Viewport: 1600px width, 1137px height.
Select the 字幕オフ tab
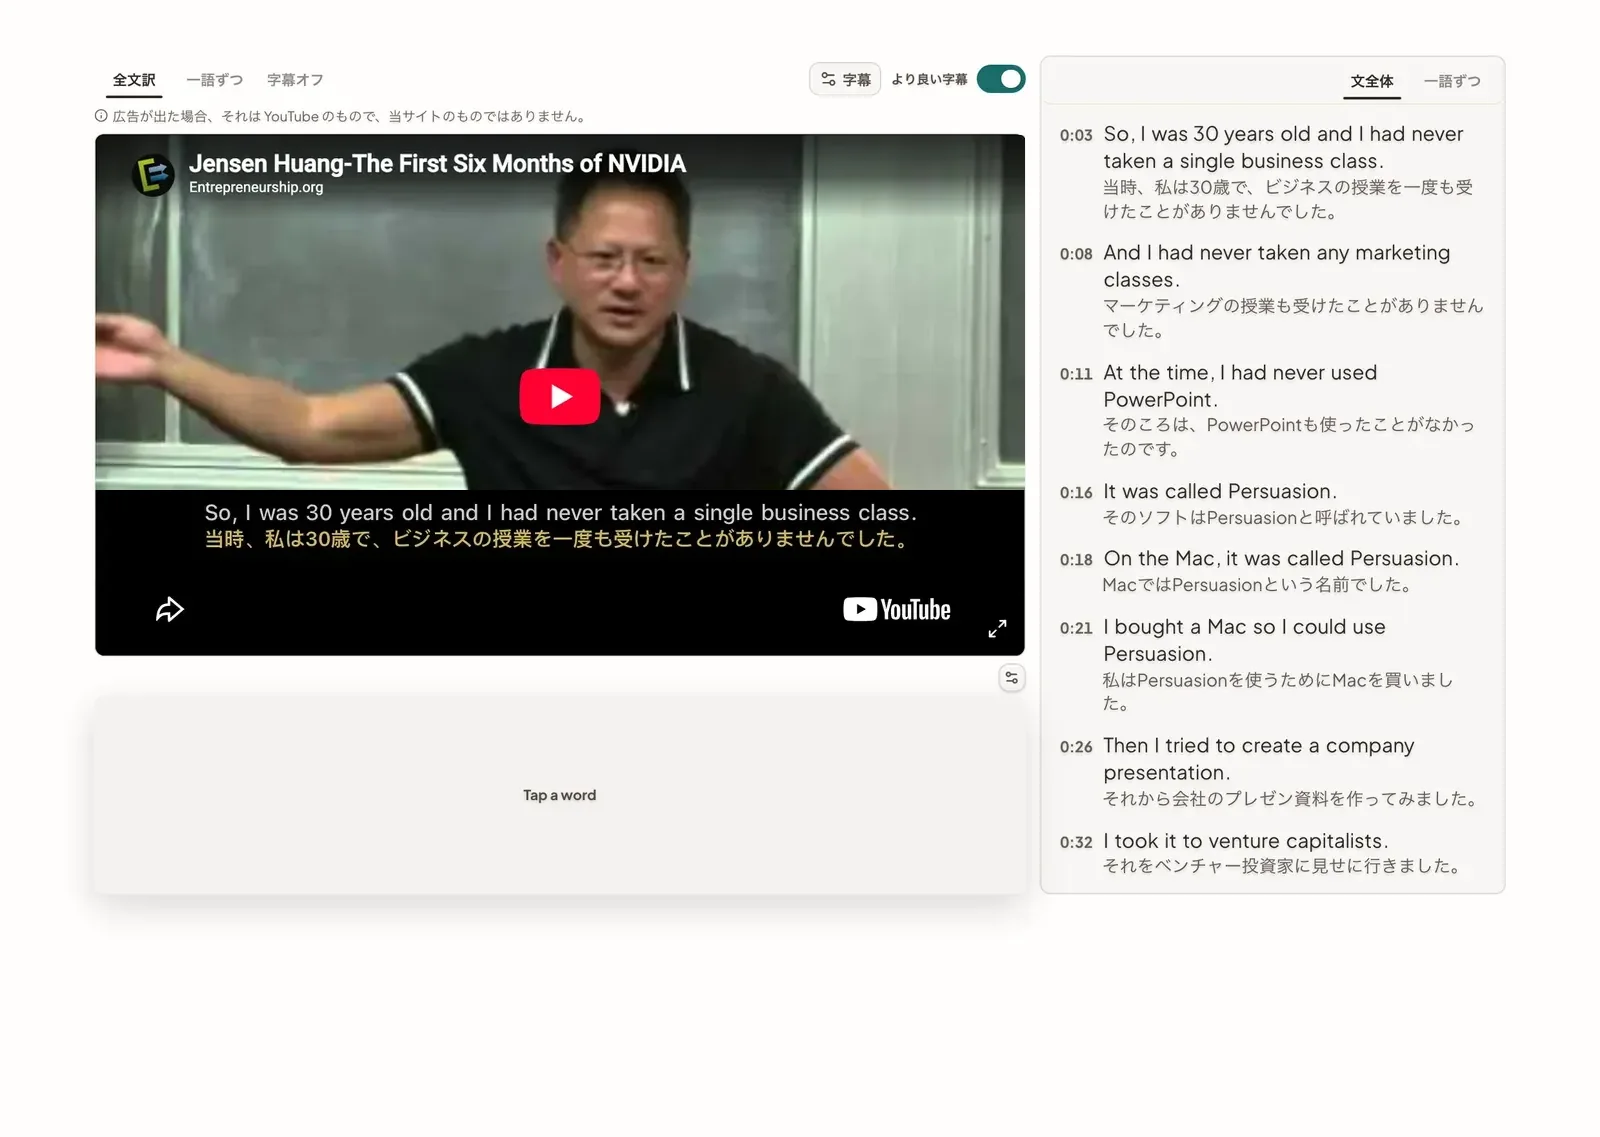click(295, 80)
